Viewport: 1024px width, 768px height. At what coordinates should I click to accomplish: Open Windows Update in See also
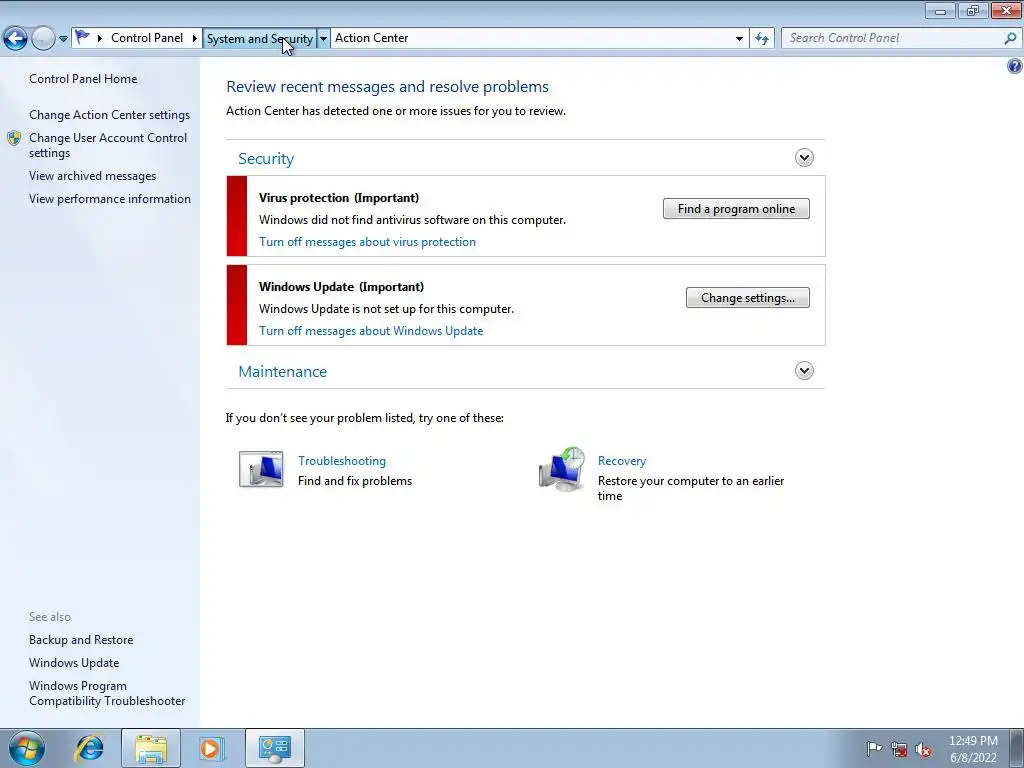click(74, 663)
